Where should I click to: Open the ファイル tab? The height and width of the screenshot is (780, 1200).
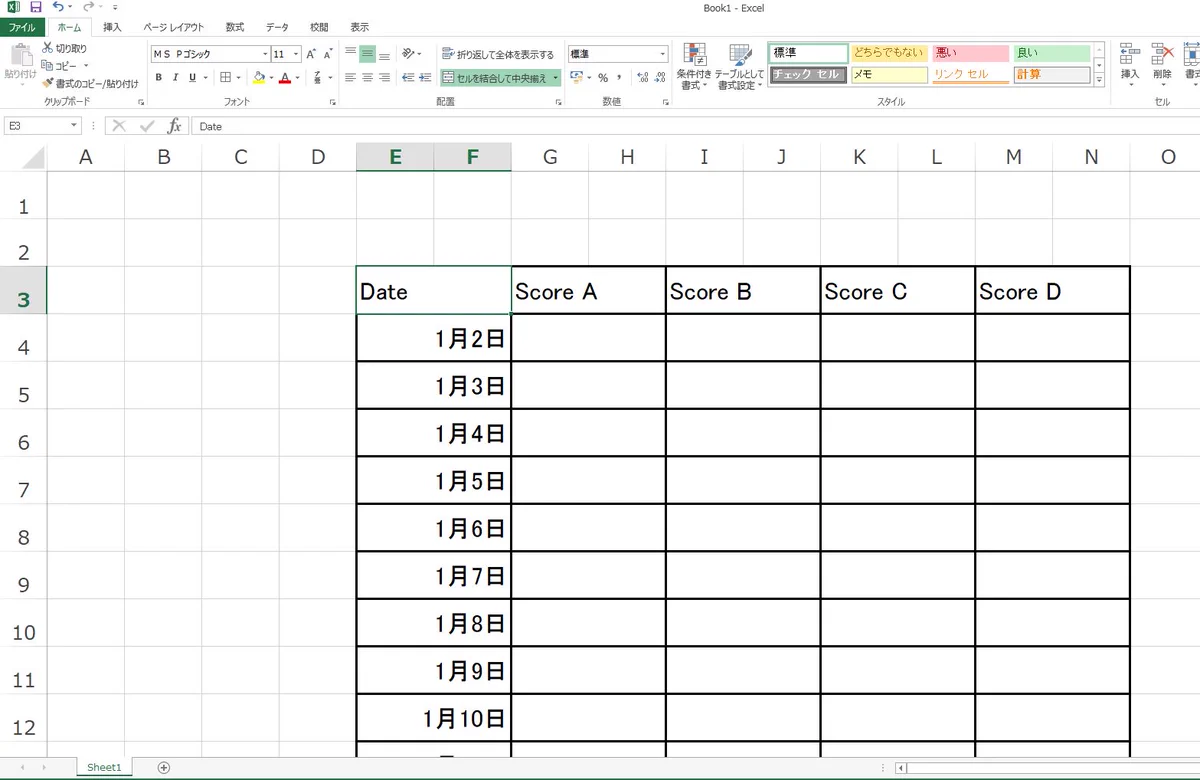tap(21, 27)
